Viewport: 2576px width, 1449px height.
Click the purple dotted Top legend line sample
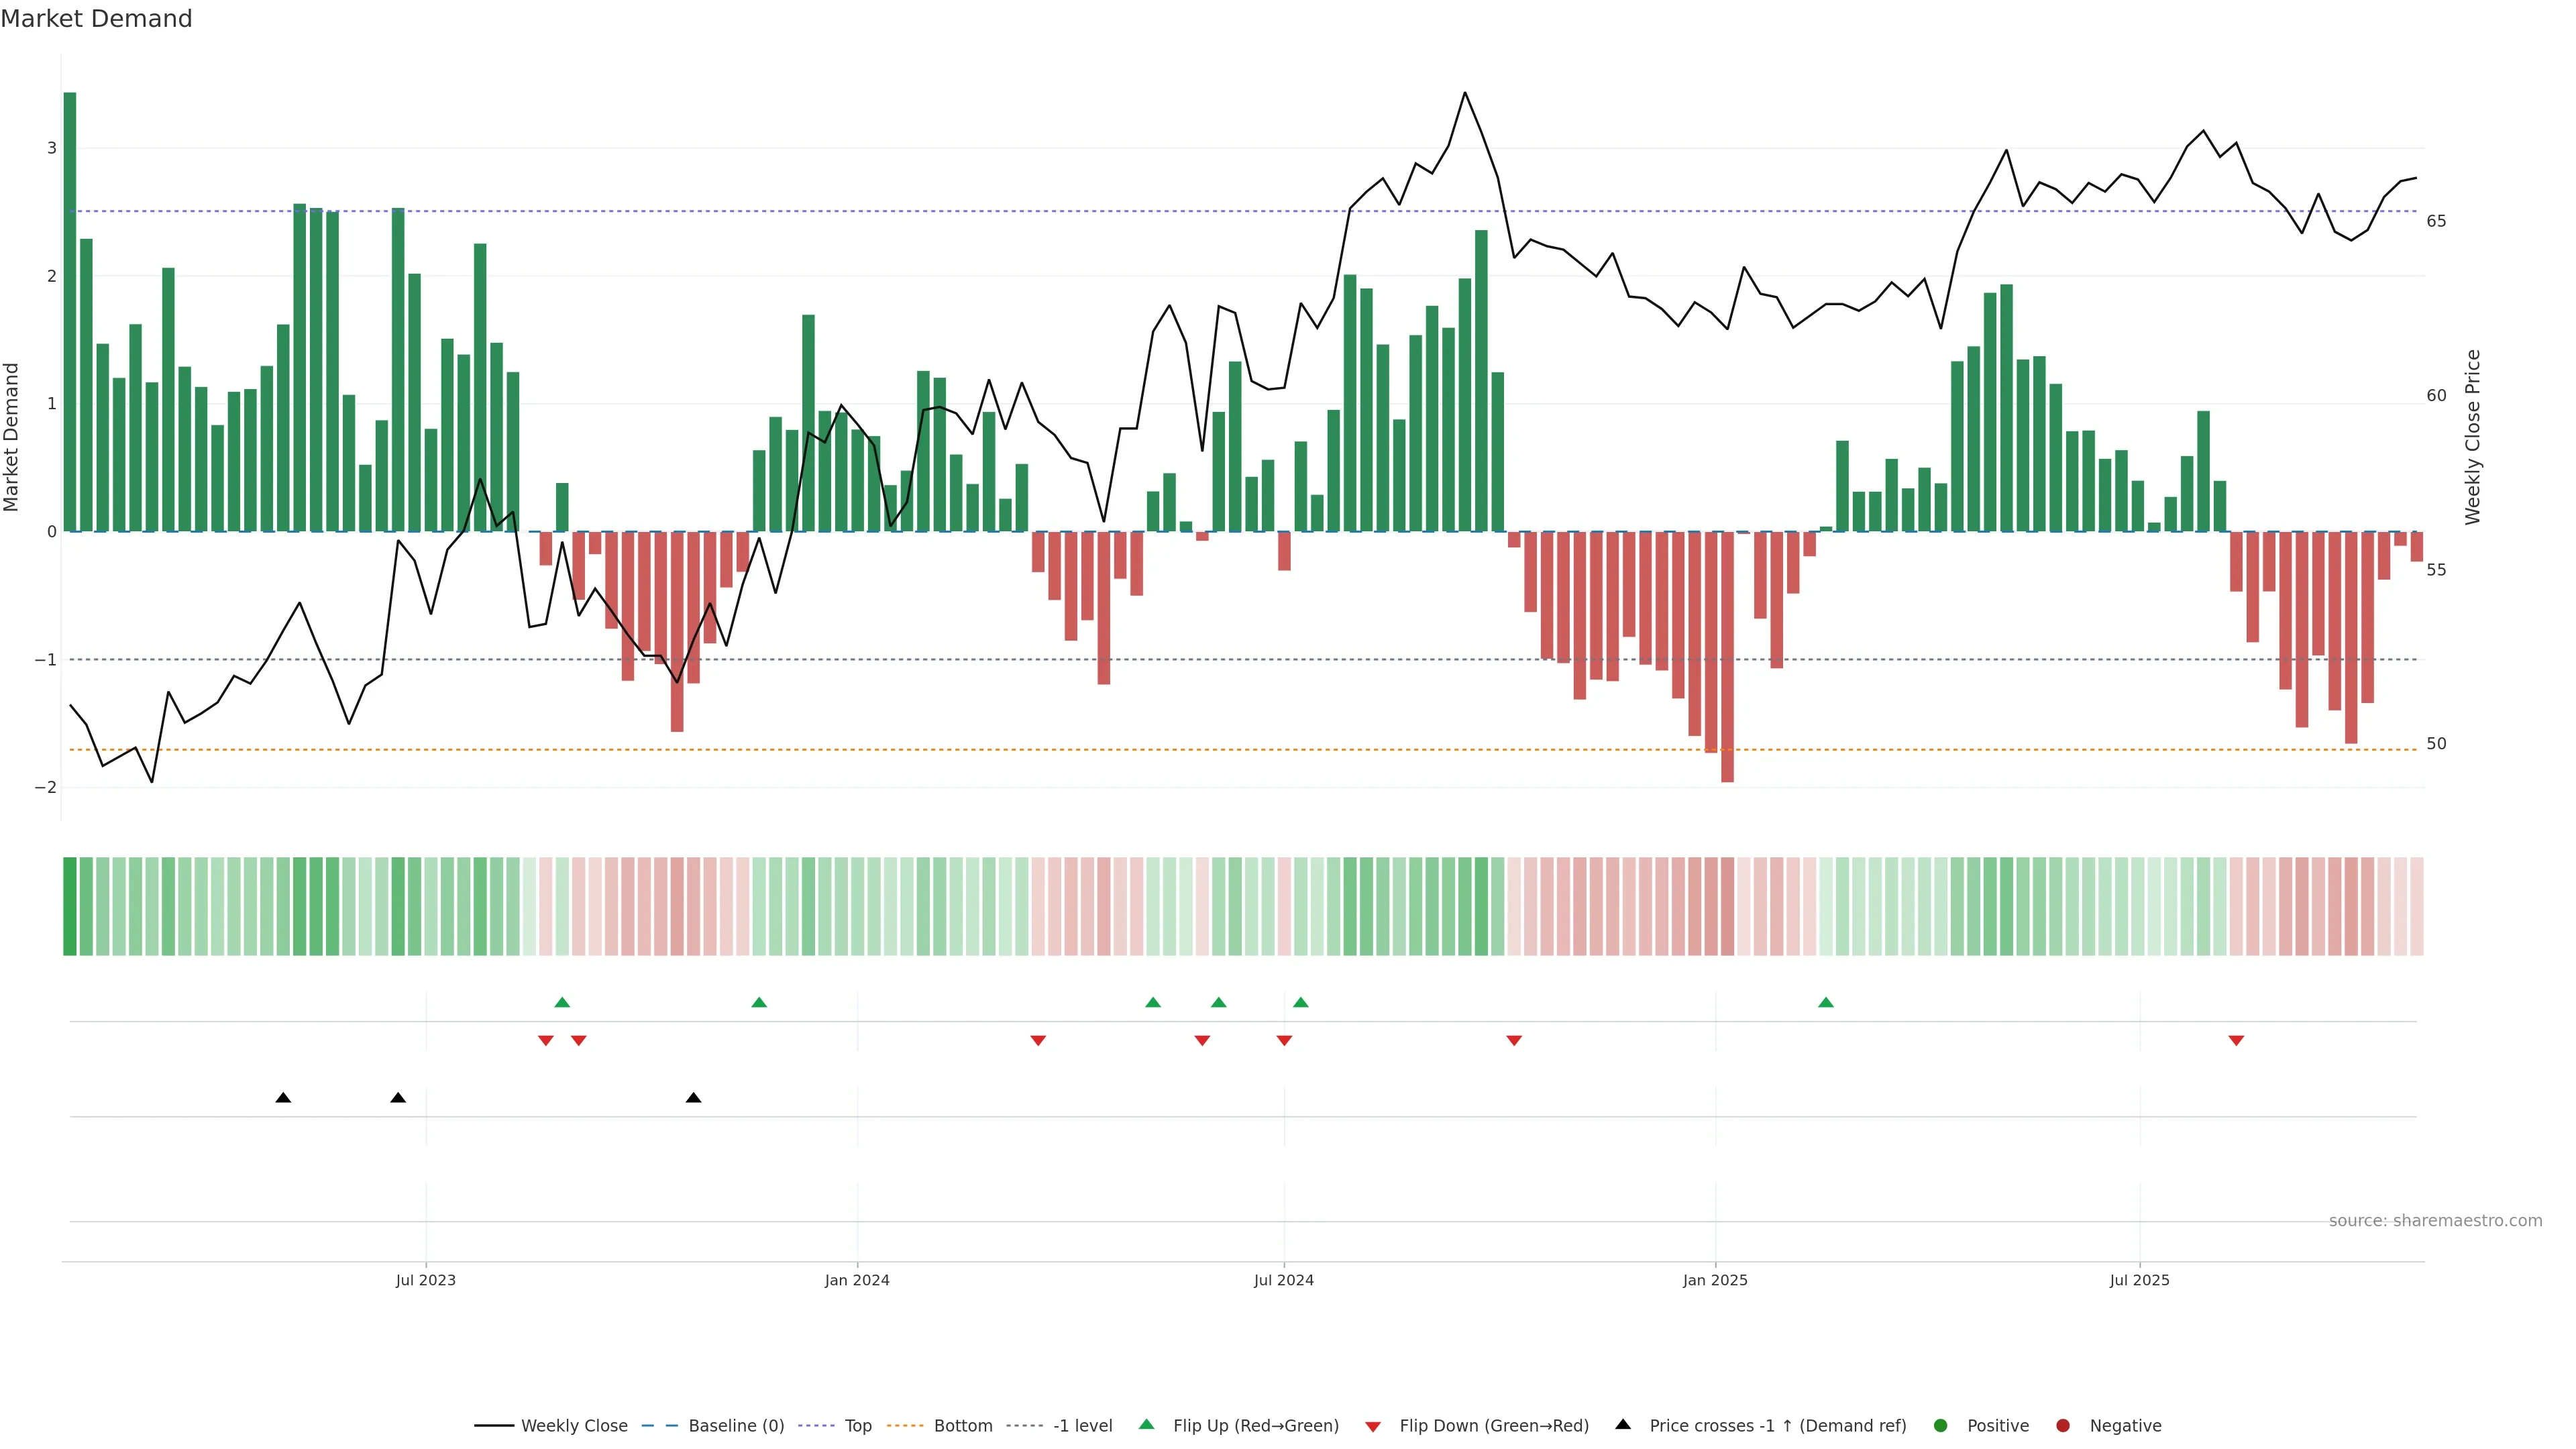[x=816, y=1425]
